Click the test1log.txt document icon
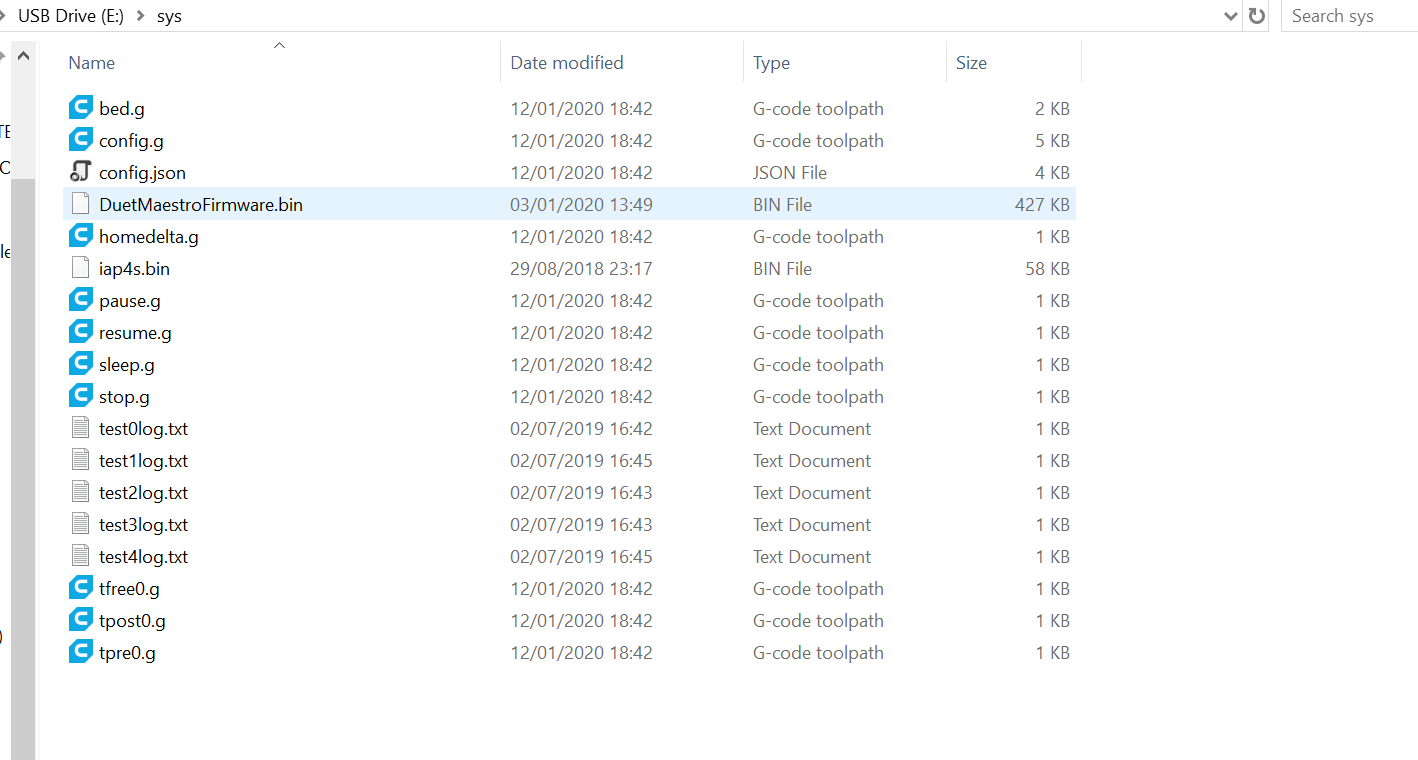Image resolution: width=1418 pixels, height=760 pixels. [81, 460]
